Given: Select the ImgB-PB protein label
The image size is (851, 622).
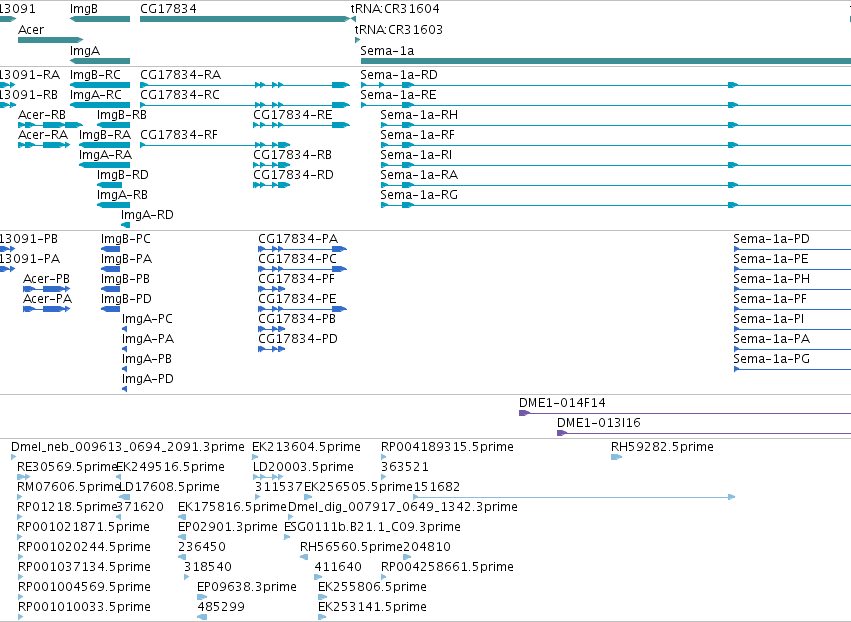Looking at the screenshot, I should tap(125, 279).
